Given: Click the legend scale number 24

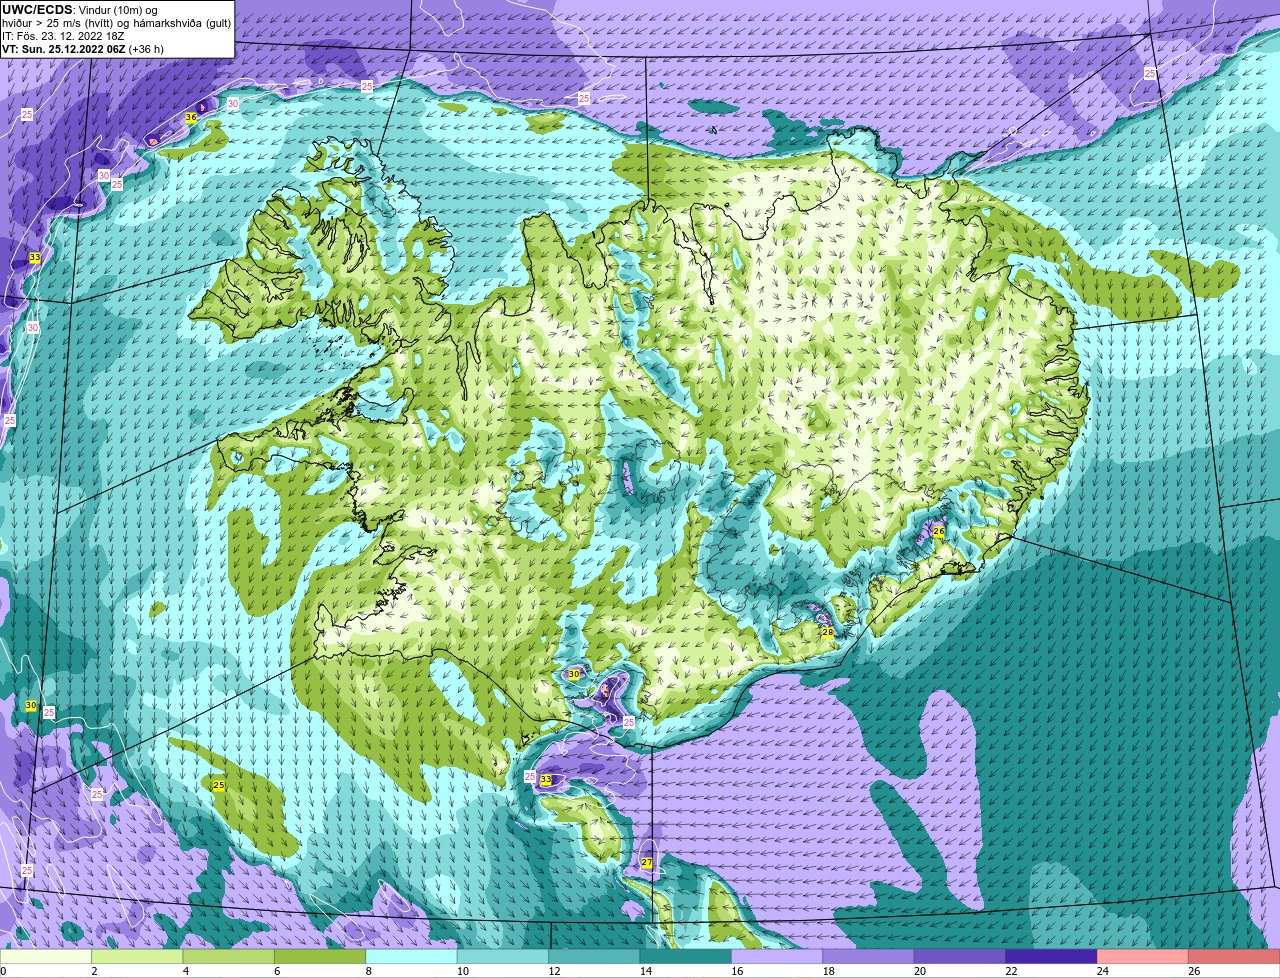Looking at the screenshot, I should pyautogui.click(x=1102, y=971).
